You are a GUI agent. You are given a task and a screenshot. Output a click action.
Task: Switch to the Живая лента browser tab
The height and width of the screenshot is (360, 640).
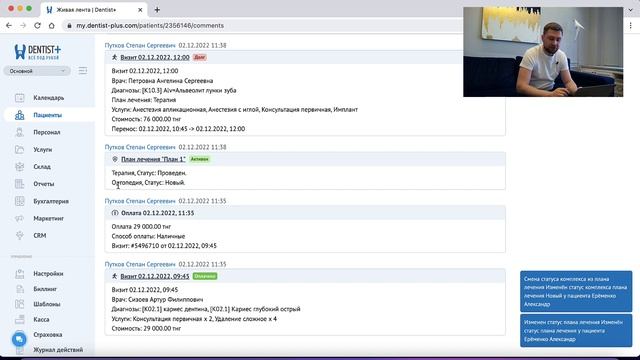94,10
